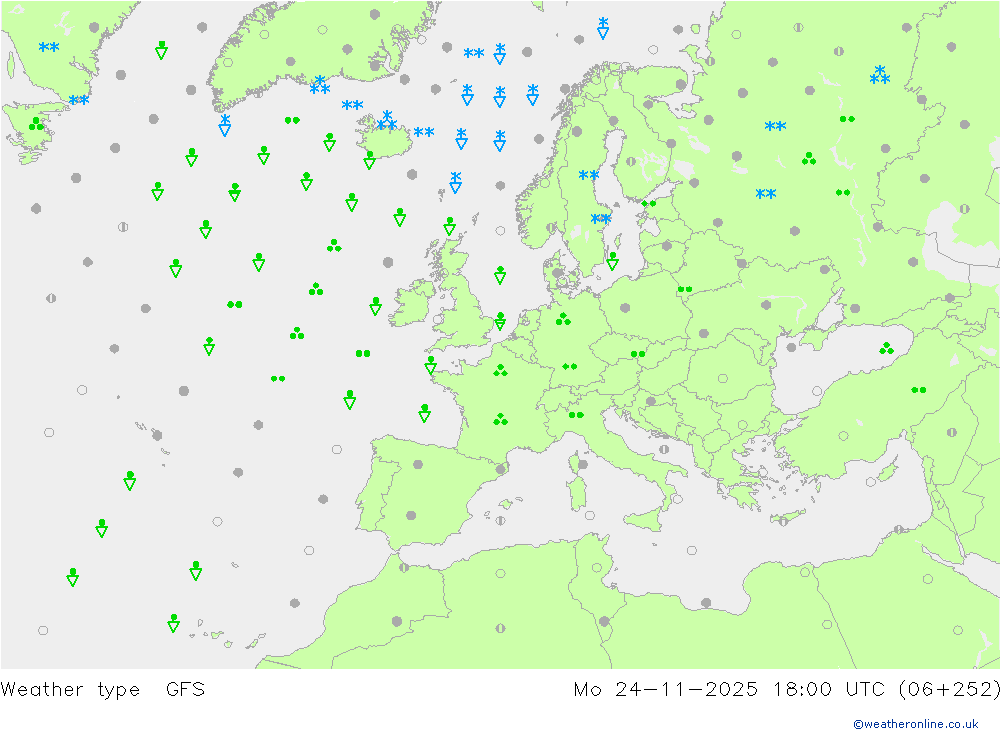Select the triple rain symbol on the eastern Black Sea
This screenshot has width=1000, height=733.
click(886, 348)
